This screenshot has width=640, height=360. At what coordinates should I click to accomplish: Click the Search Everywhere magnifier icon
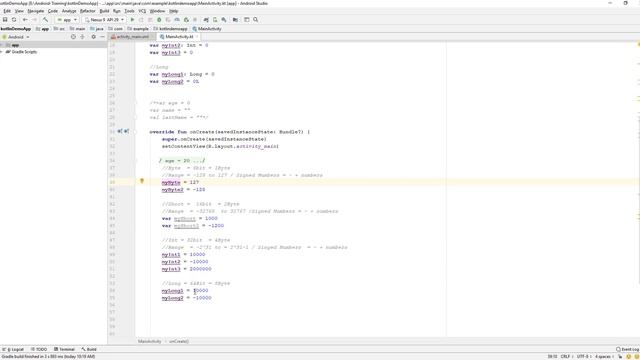point(256,20)
